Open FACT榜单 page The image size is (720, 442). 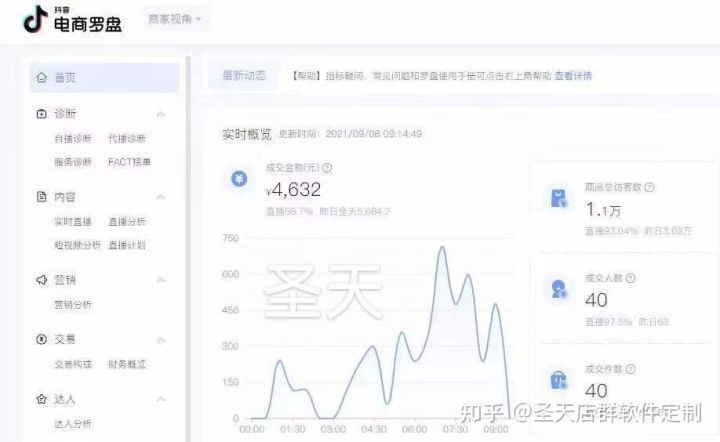coord(129,162)
